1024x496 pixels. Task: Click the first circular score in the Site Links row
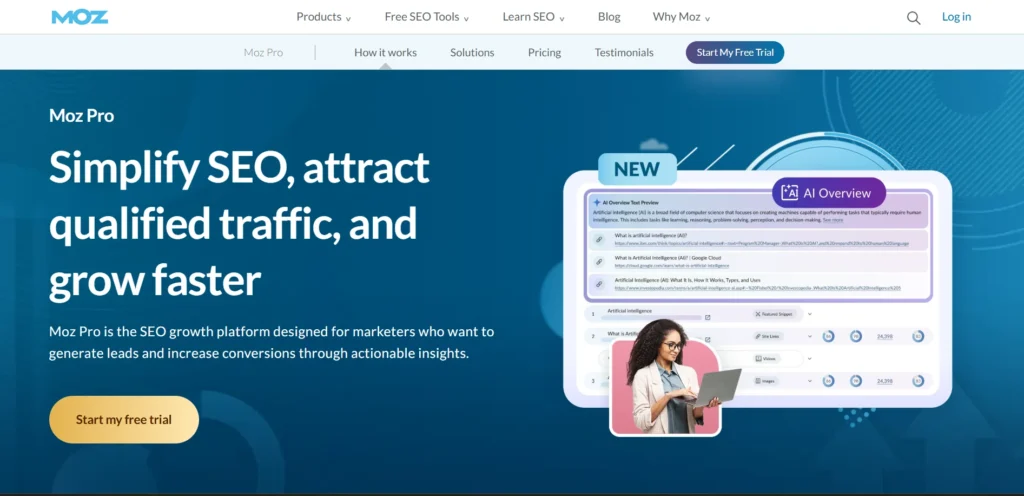coord(828,336)
